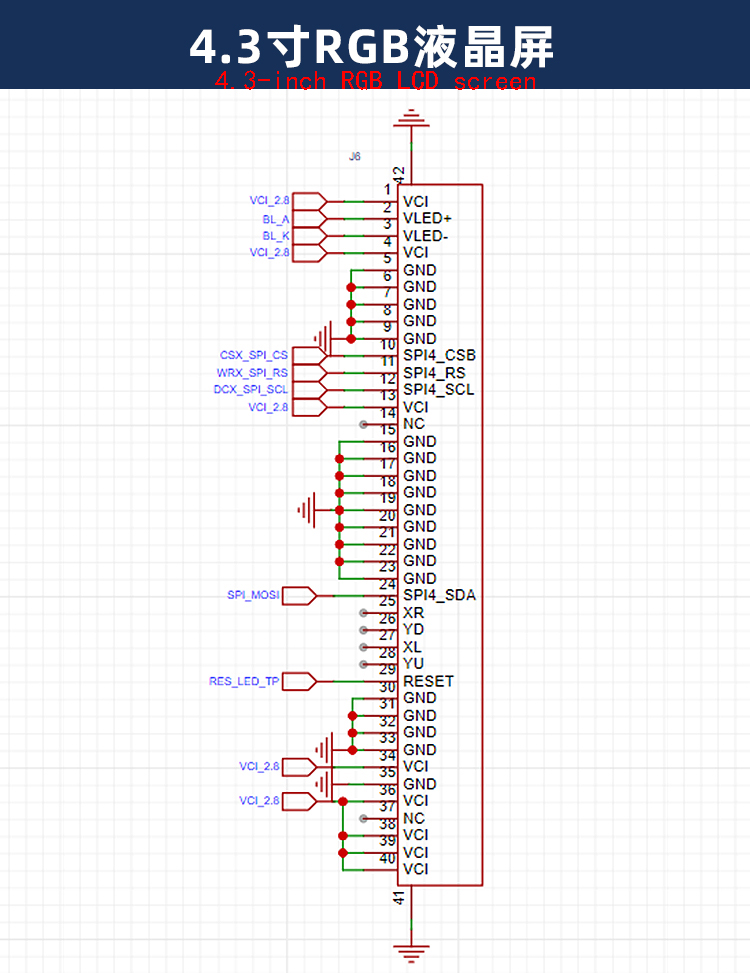Image resolution: width=750 pixels, height=973 pixels.
Task: Click the no-connect marker on XR pin
Action: (364, 613)
